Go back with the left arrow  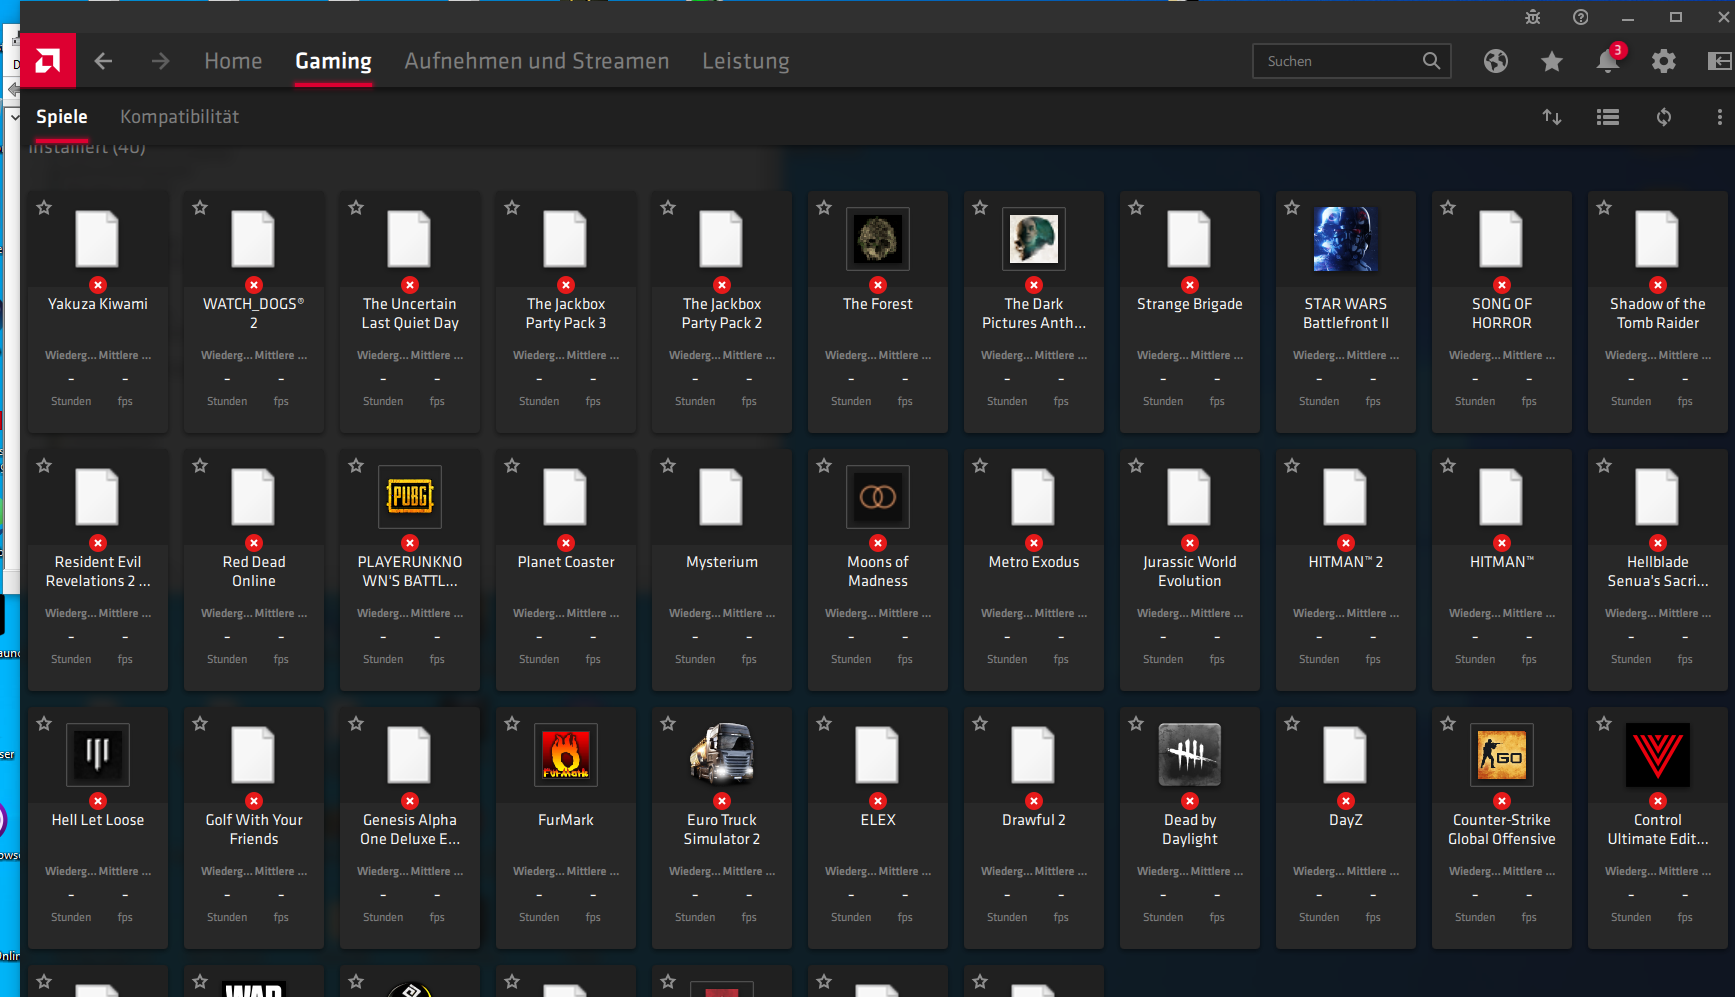[x=103, y=61]
